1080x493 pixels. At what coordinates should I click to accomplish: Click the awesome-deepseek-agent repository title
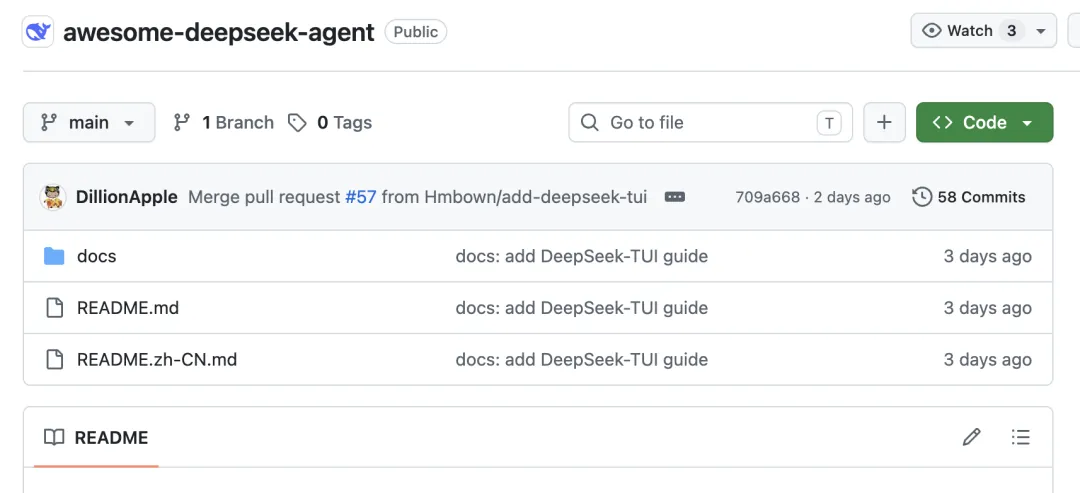tap(219, 32)
